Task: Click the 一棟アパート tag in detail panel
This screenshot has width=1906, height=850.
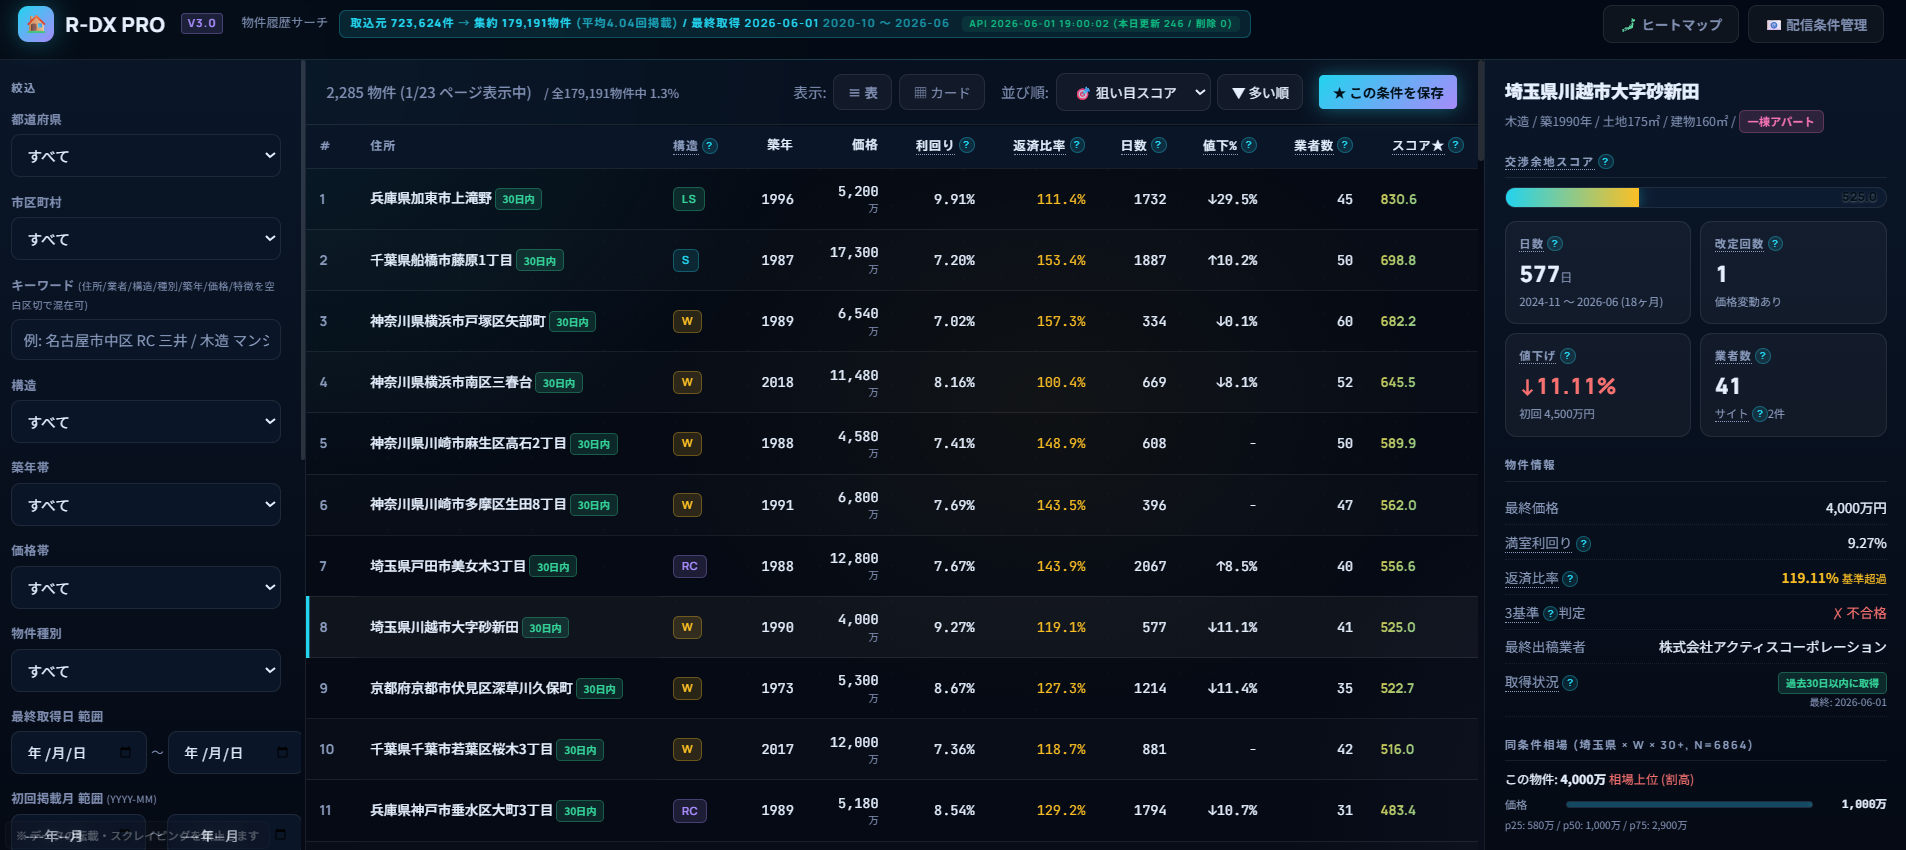Action: (1781, 122)
